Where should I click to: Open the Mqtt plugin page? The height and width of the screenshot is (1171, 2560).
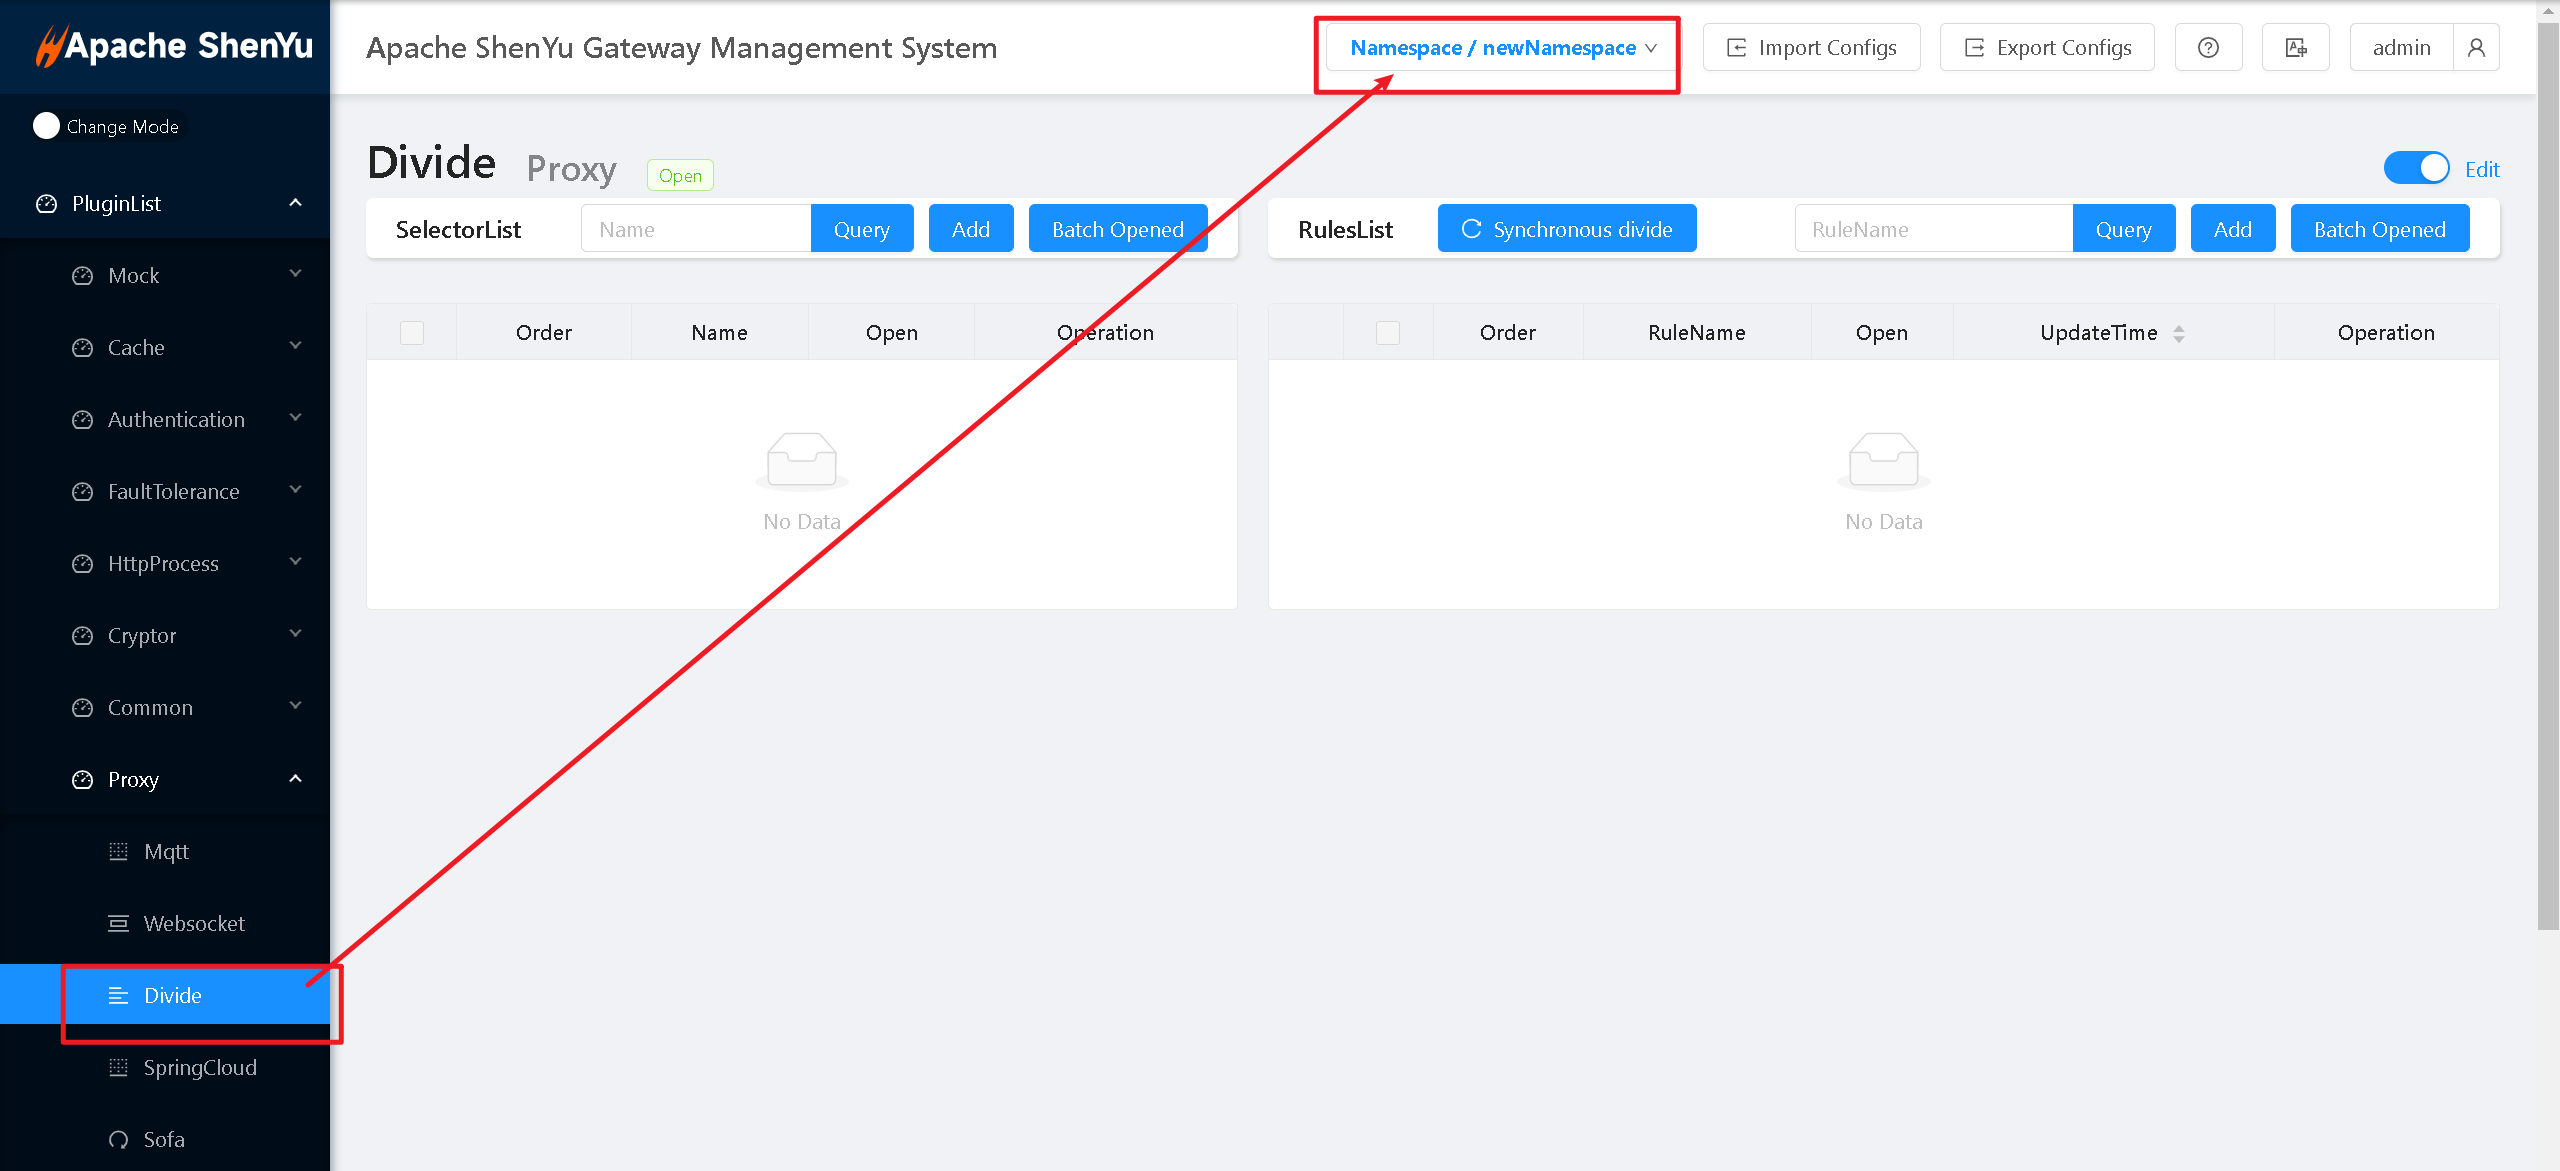click(166, 851)
